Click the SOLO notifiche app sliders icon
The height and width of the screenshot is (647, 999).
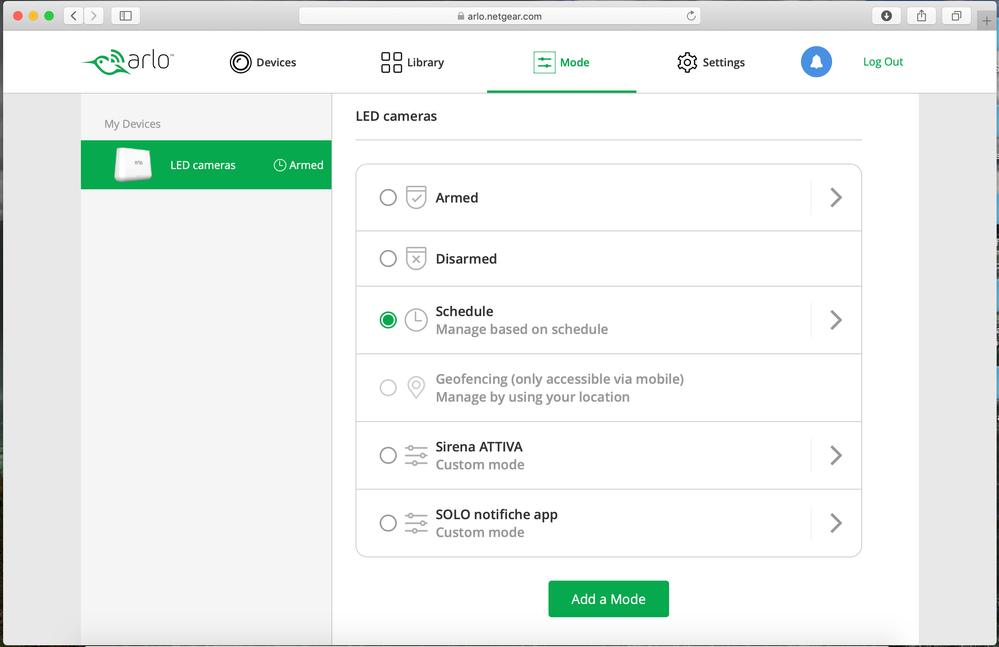[416, 523]
